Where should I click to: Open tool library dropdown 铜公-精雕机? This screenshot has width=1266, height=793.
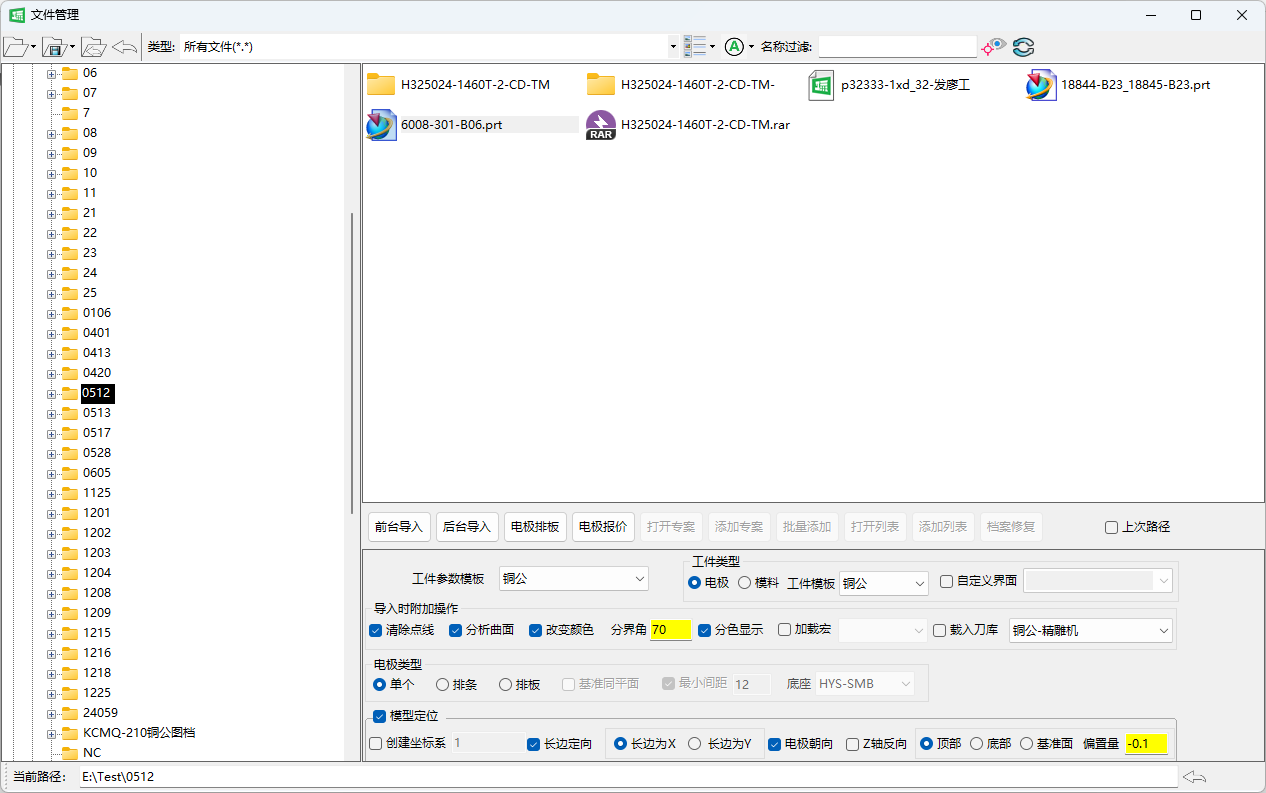click(x=1091, y=630)
